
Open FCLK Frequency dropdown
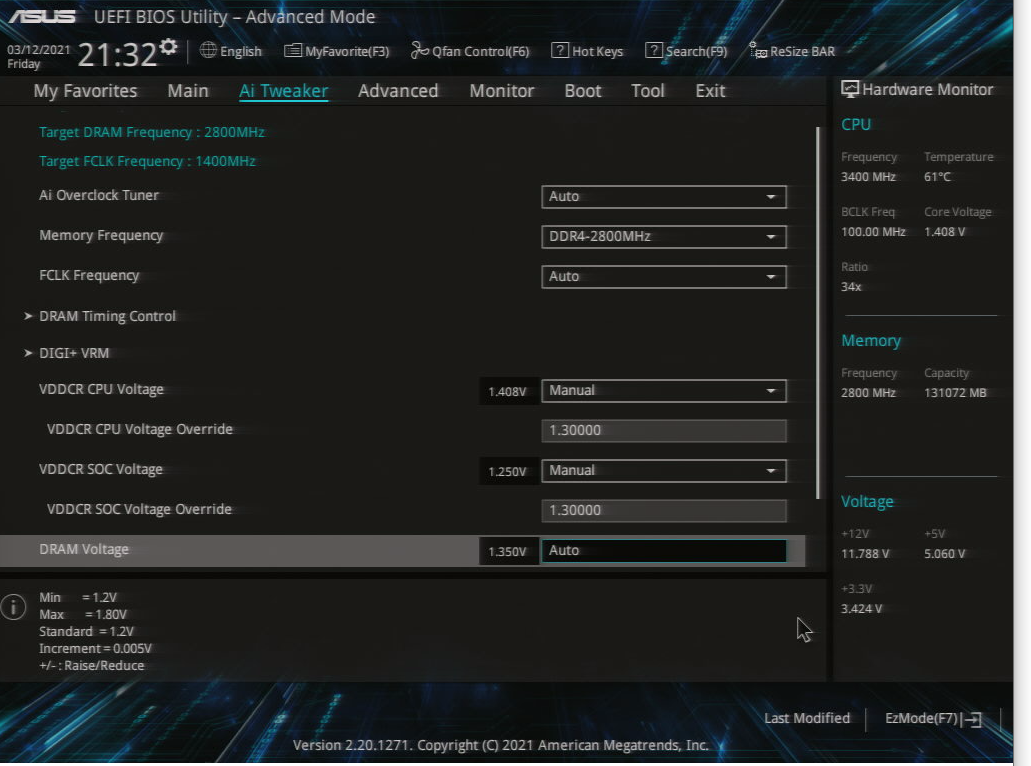(x=663, y=277)
